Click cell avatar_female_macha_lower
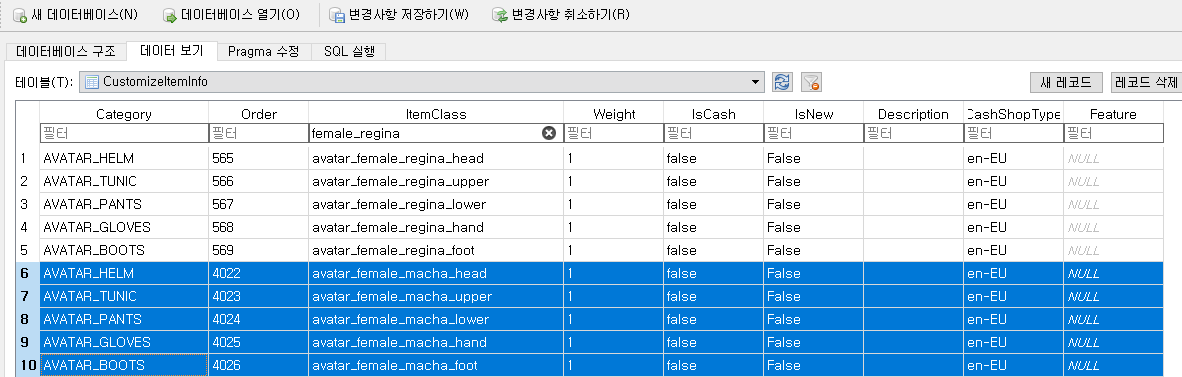This screenshot has width=1182, height=377. [436, 319]
